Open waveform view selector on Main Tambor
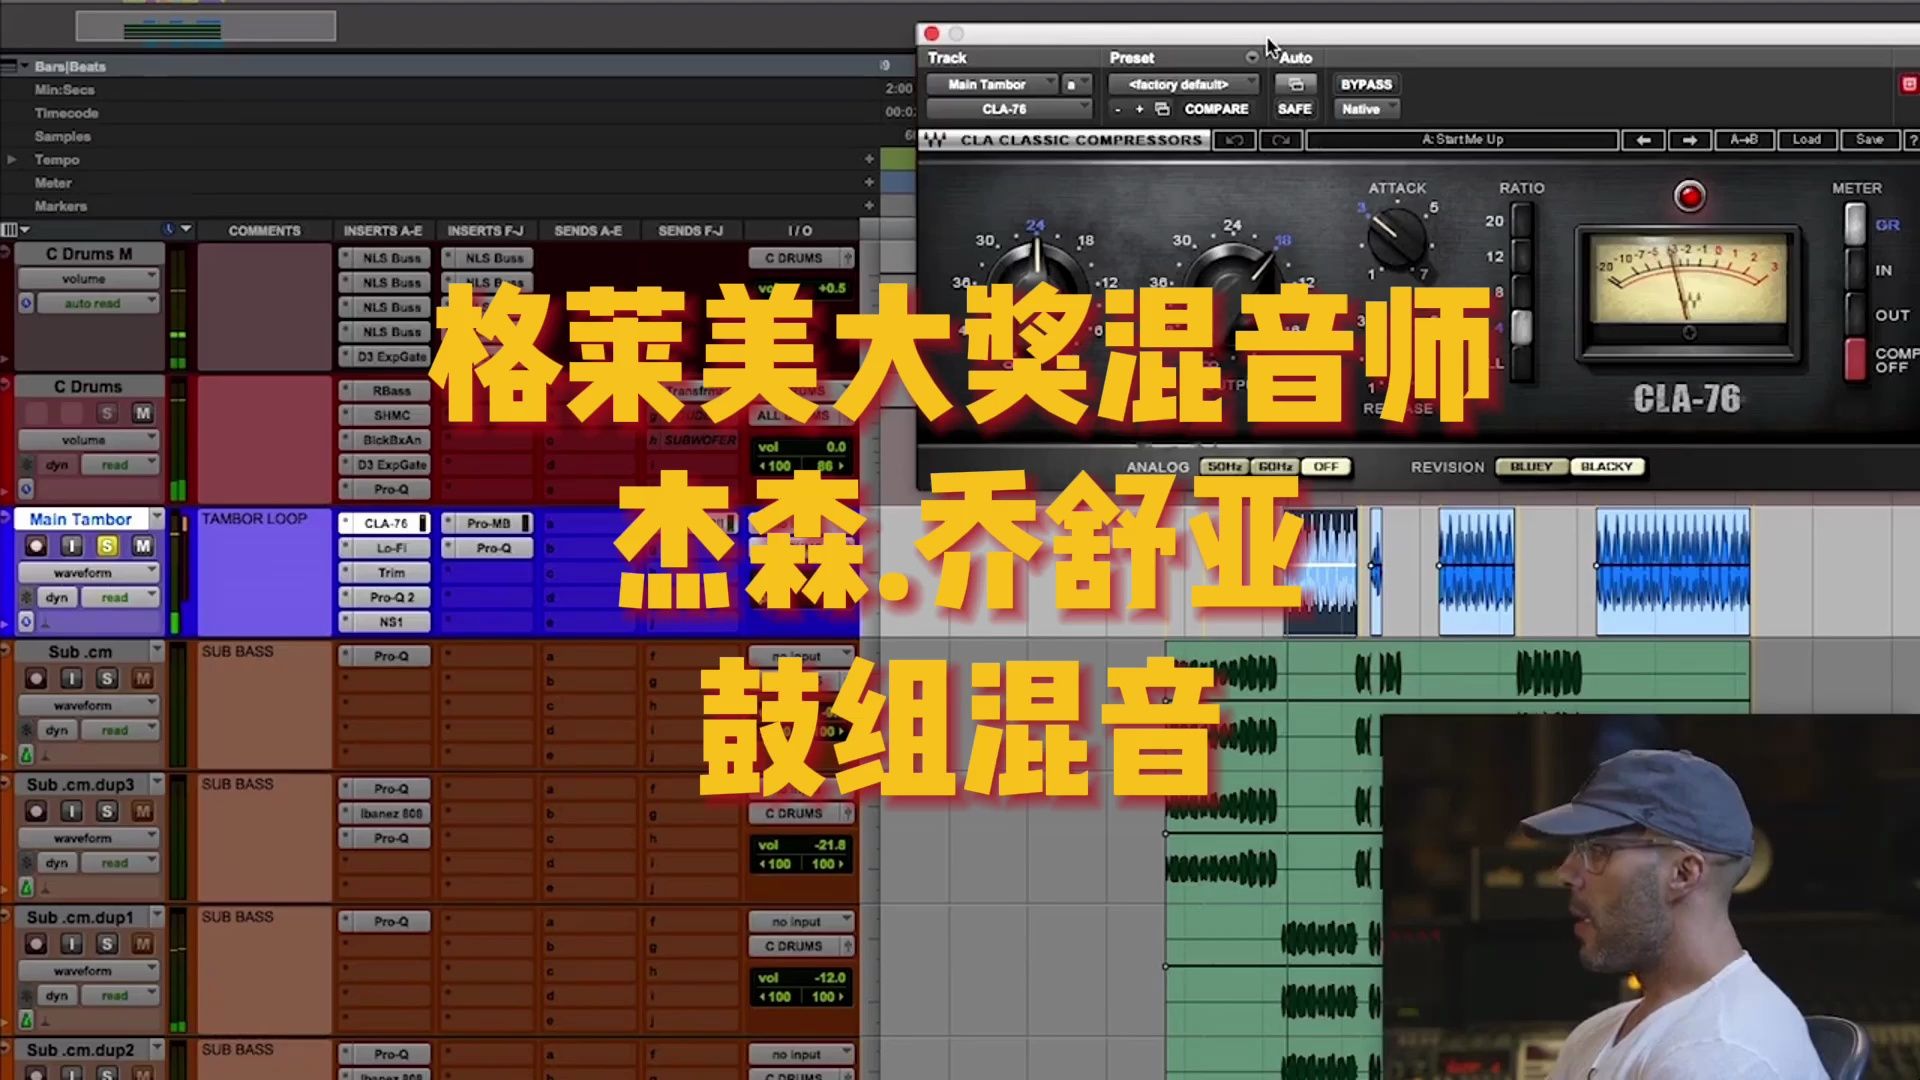 (x=90, y=573)
